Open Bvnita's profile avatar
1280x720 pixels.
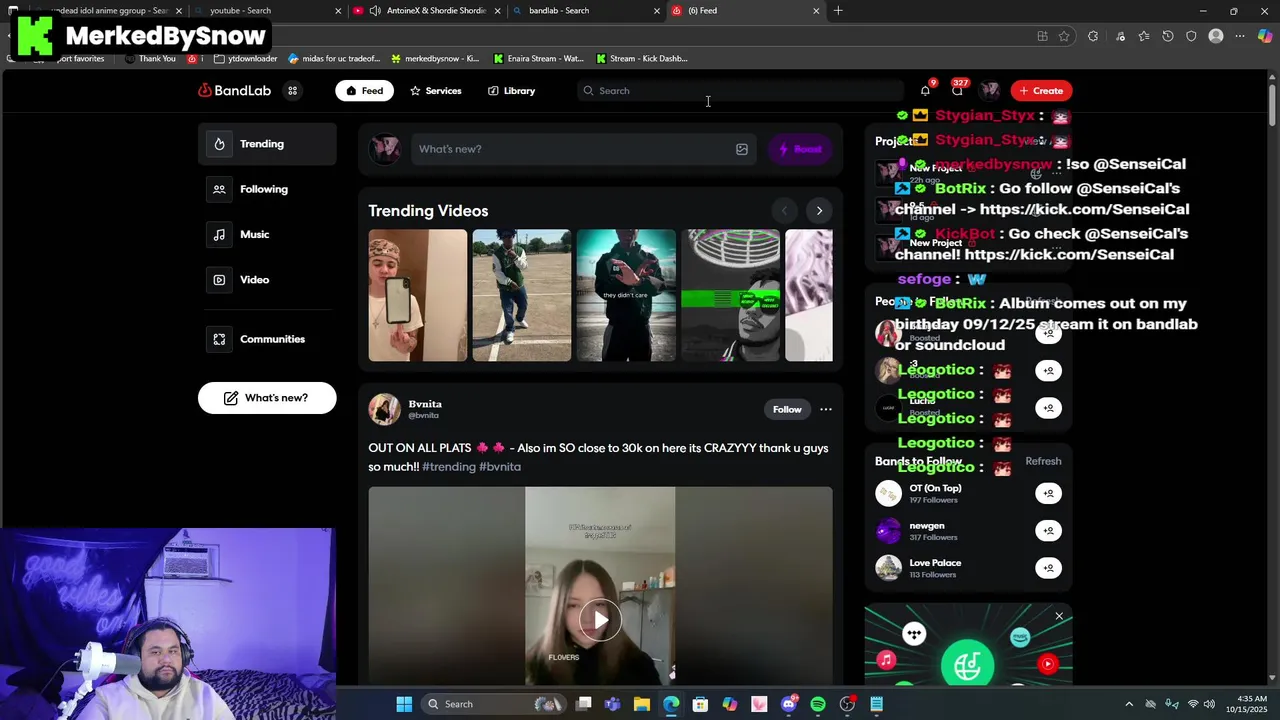pos(384,409)
